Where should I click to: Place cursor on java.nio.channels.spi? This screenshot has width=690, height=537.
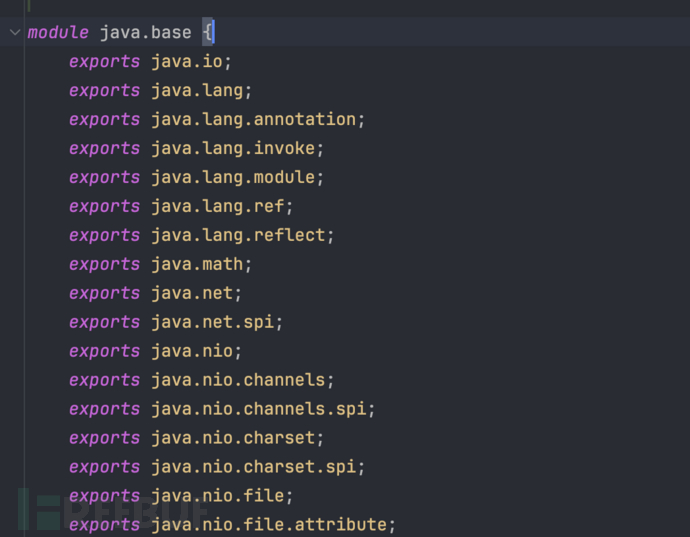click(x=262, y=410)
